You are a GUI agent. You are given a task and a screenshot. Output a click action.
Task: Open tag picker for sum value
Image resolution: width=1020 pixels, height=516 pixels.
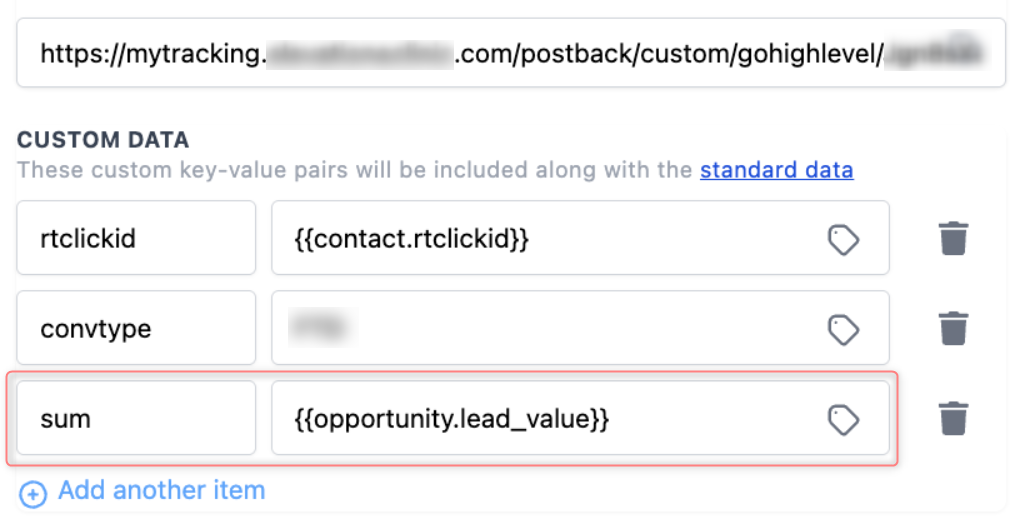coord(843,419)
